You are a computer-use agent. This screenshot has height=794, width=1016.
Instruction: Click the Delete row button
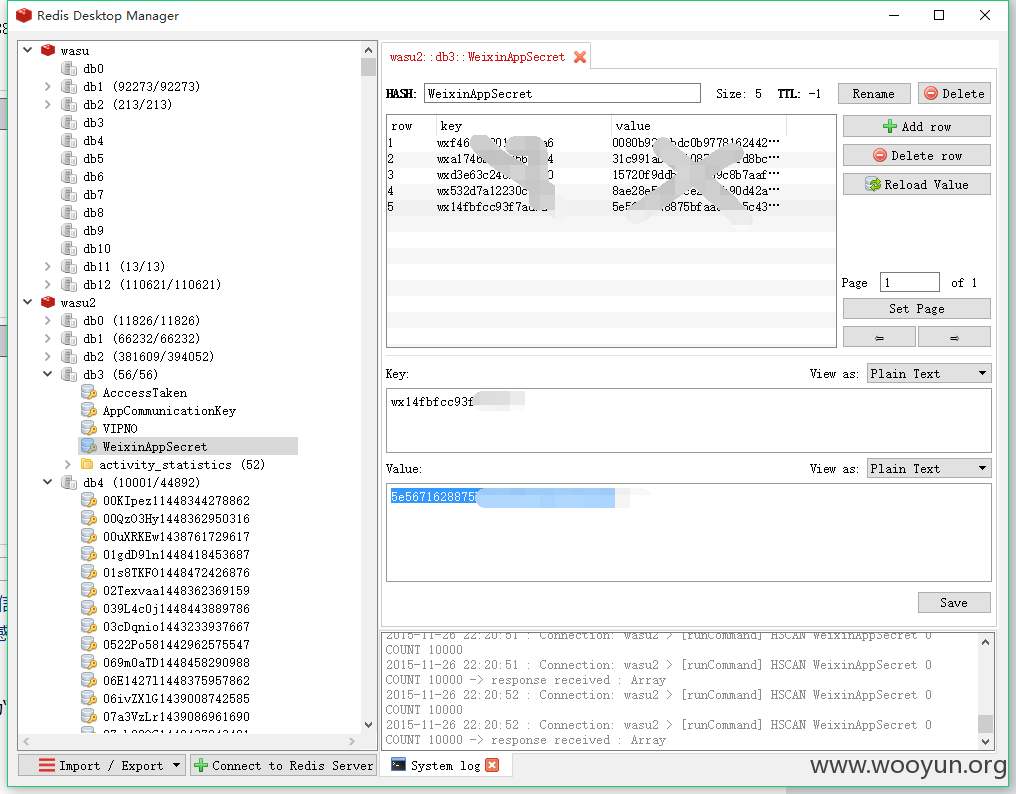click(x=916, y=156)
